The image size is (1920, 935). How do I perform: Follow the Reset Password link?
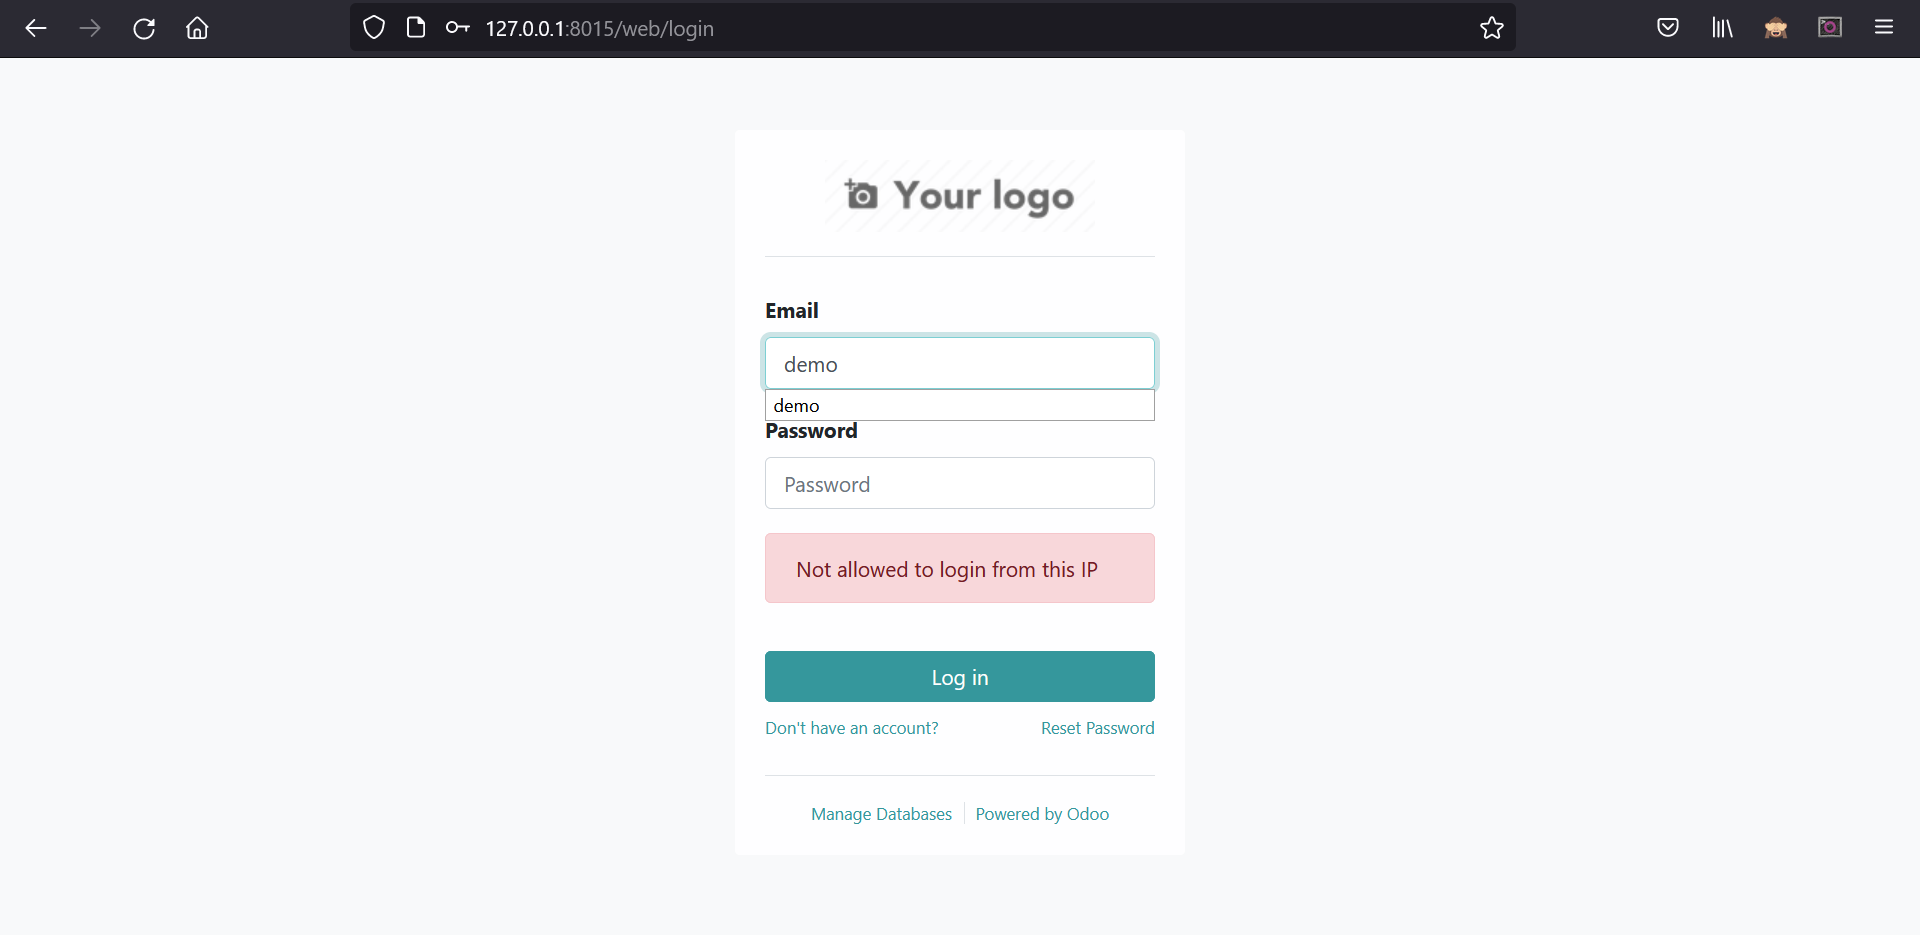[x=1097, y=728]
